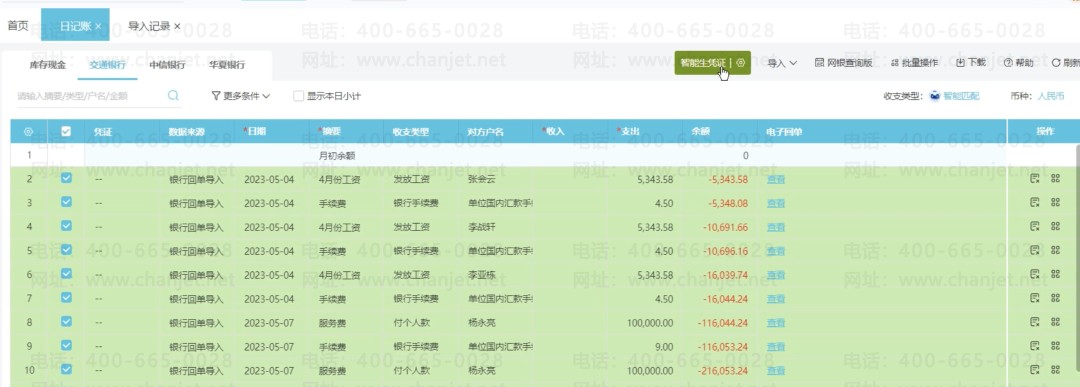Open 网银查询版 online banking query
Viewport: 1080px width, 387px height.
(x=843, y=63)
